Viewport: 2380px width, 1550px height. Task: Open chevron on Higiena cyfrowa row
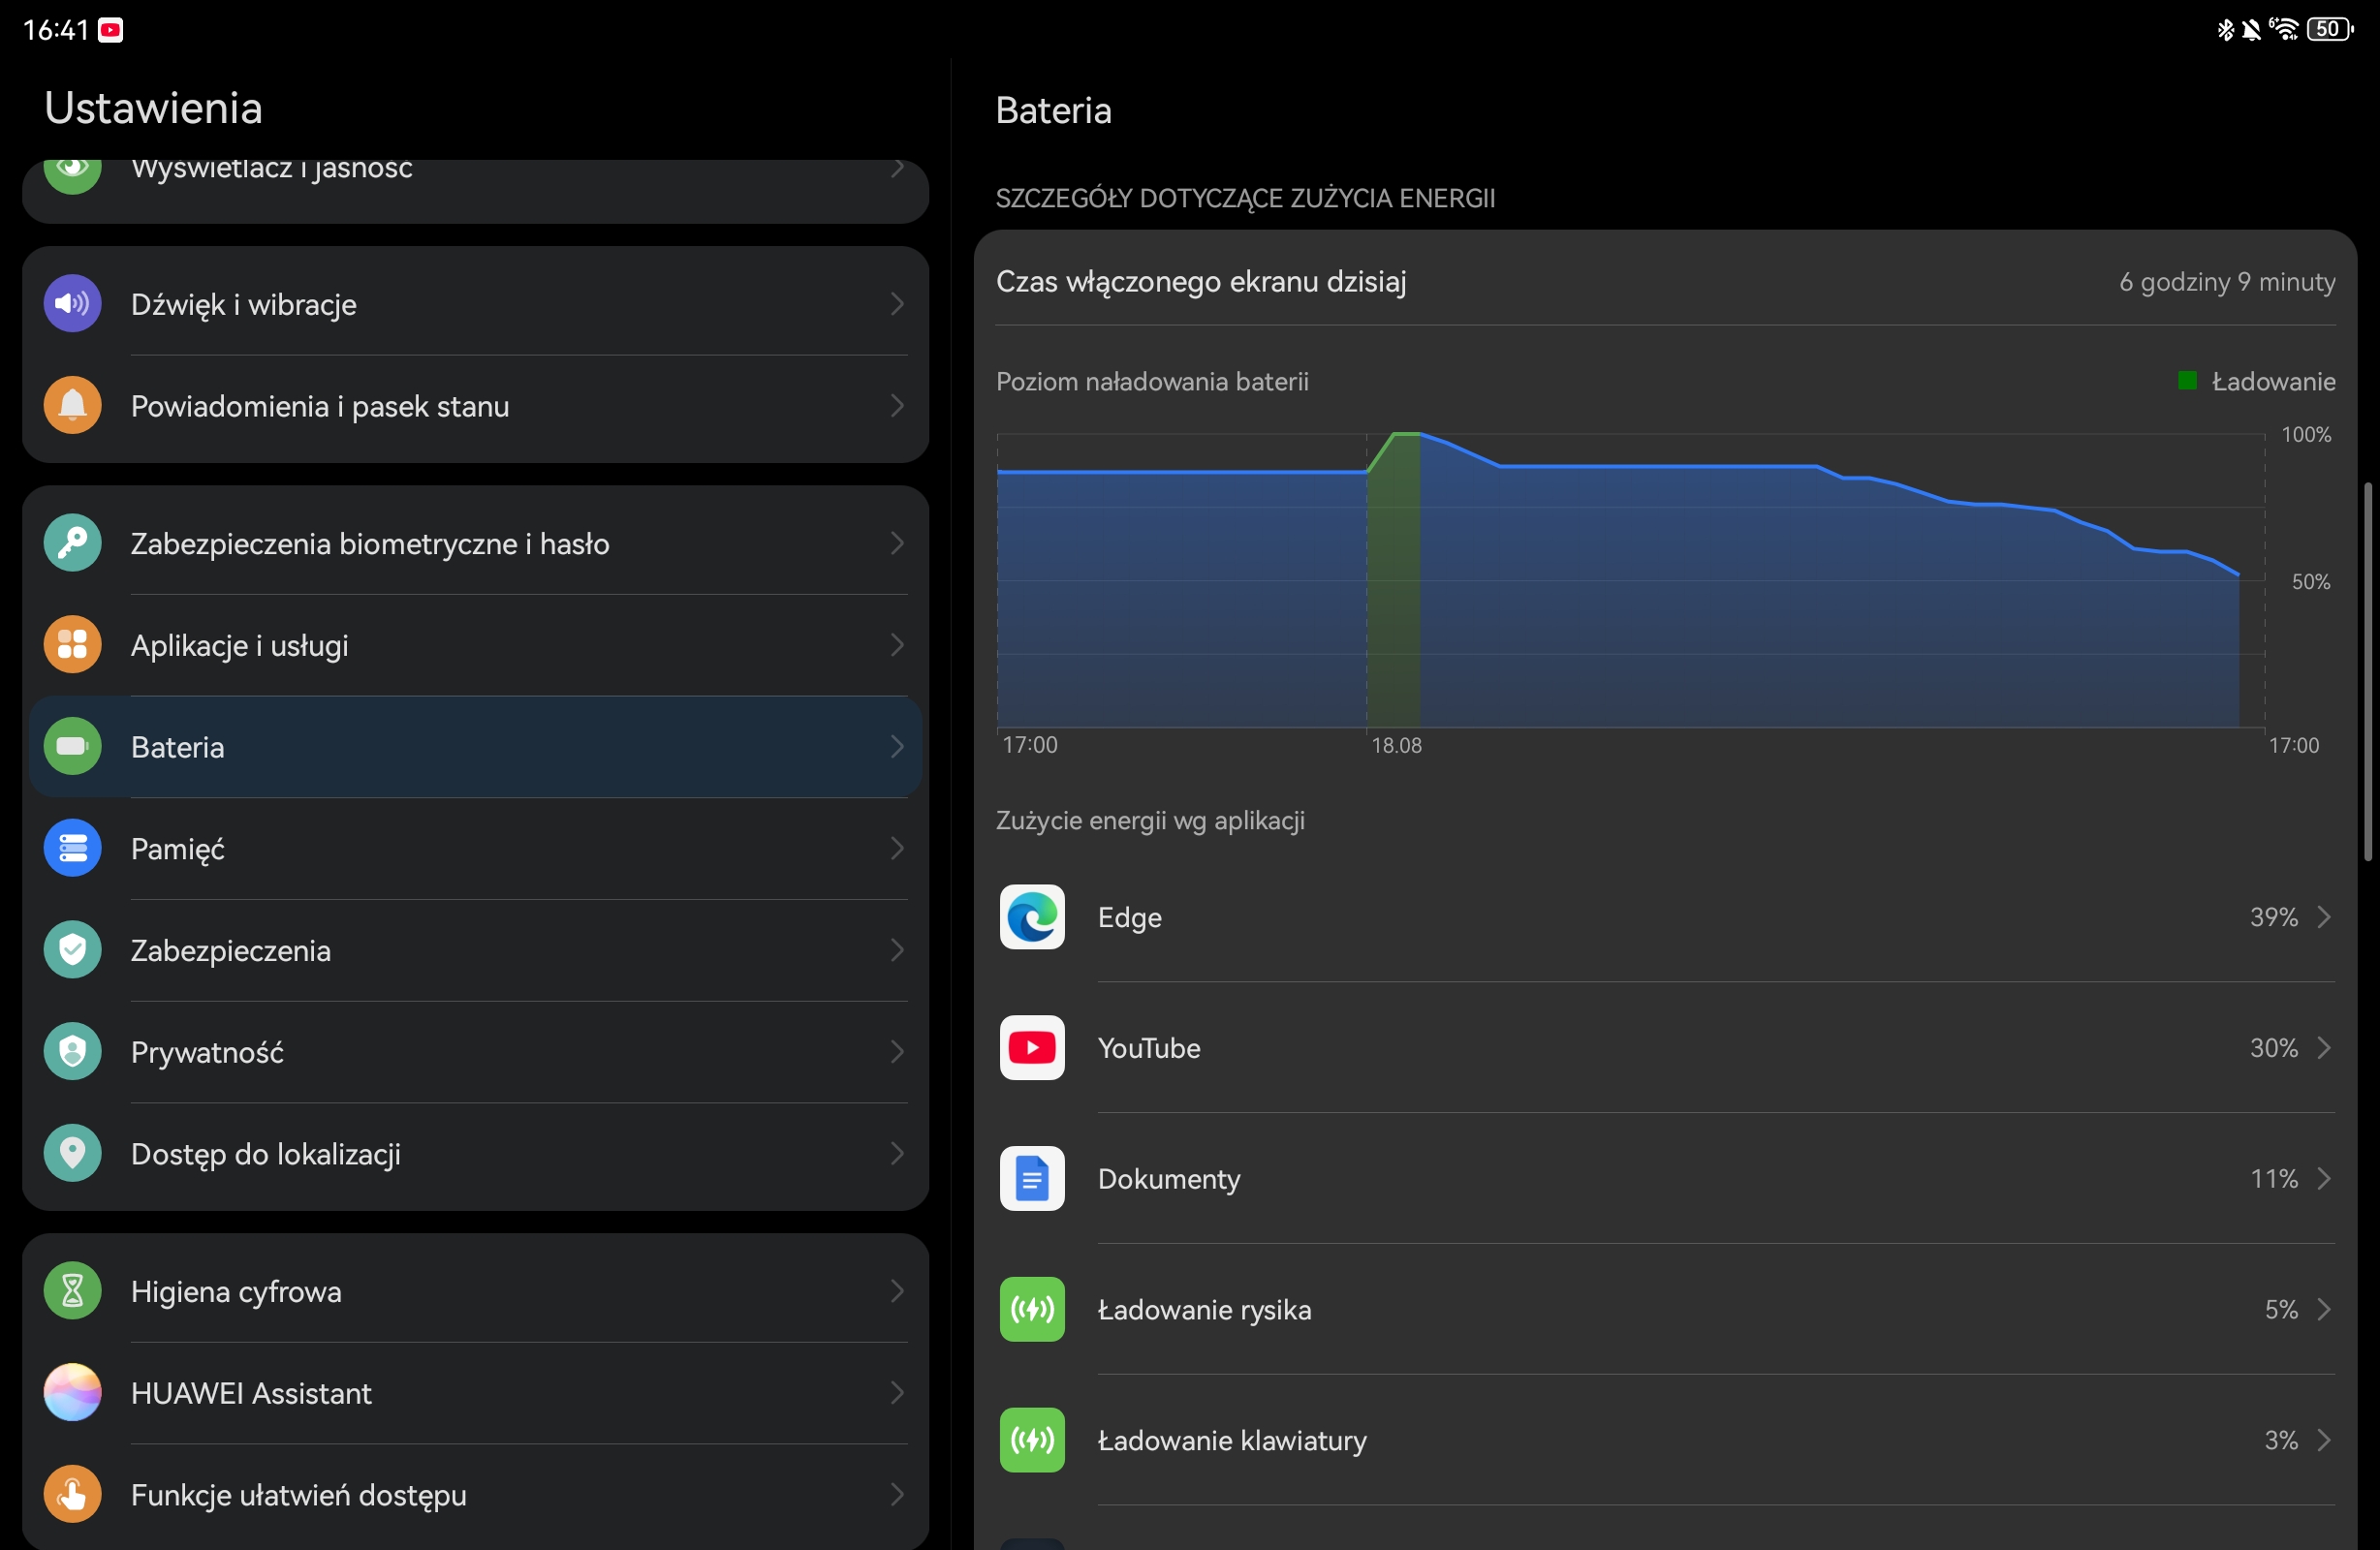(897, 1291)
